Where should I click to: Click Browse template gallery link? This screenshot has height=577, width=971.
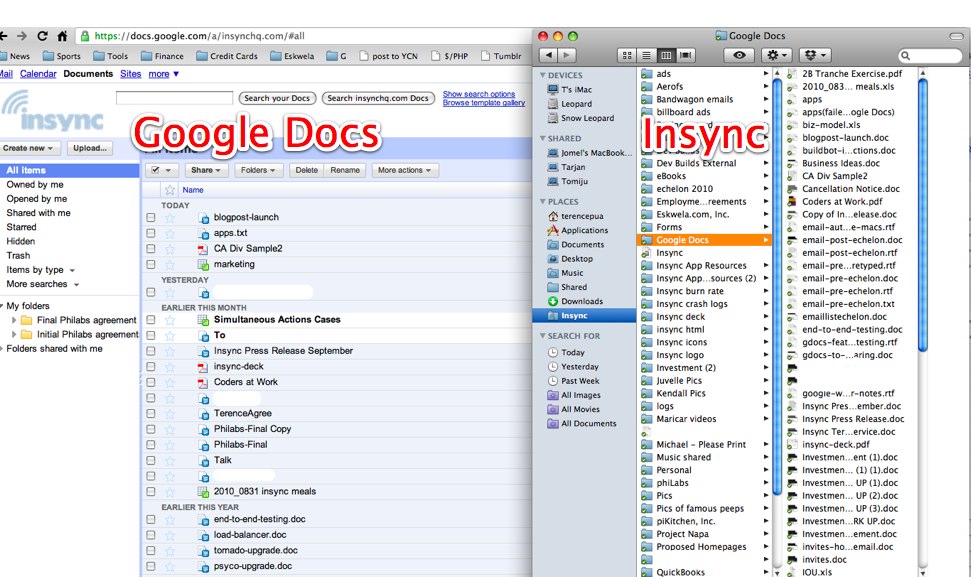(484, 103)
